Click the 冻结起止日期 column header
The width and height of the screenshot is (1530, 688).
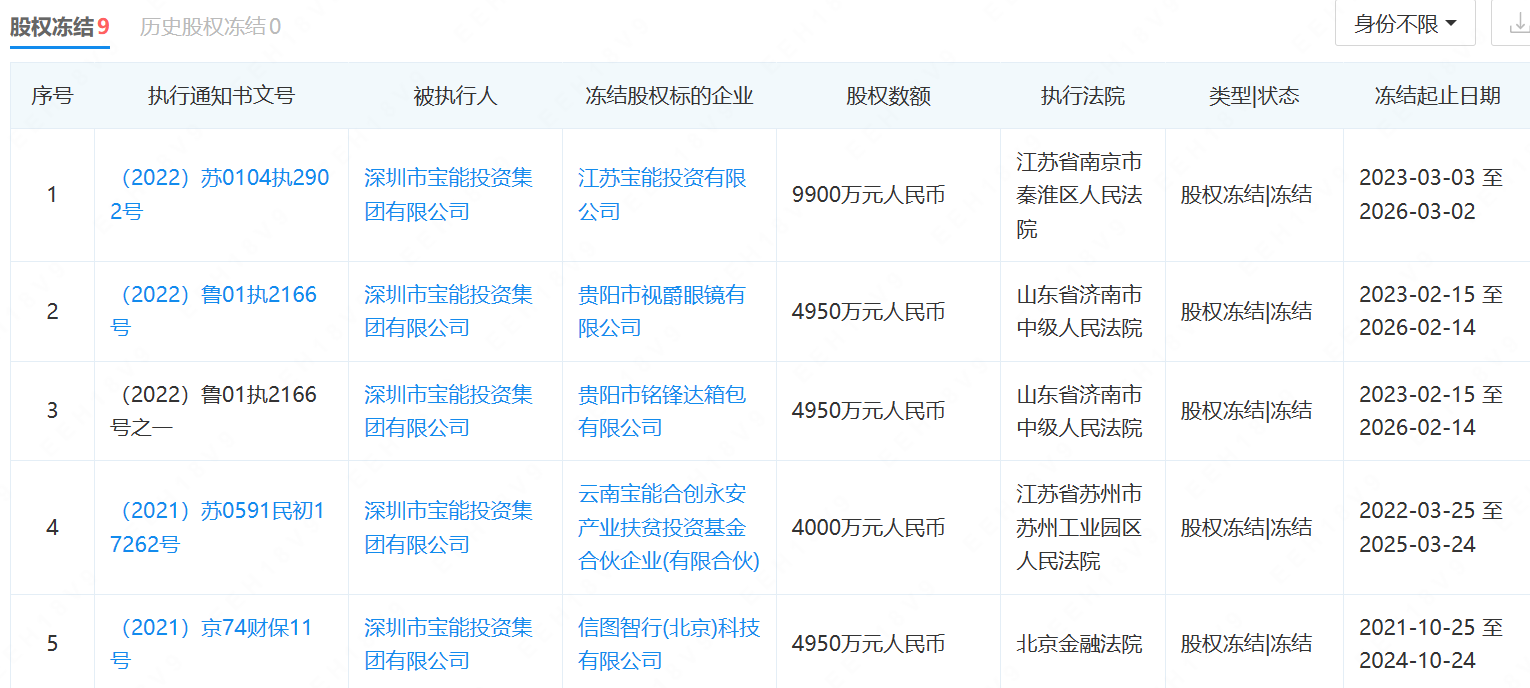[1437, 96]
